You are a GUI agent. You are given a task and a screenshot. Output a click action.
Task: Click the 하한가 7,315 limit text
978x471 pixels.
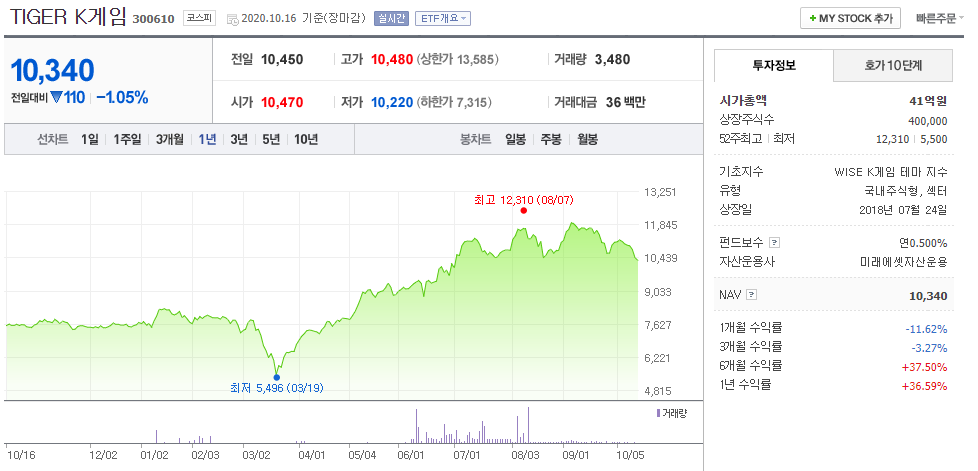453,102
